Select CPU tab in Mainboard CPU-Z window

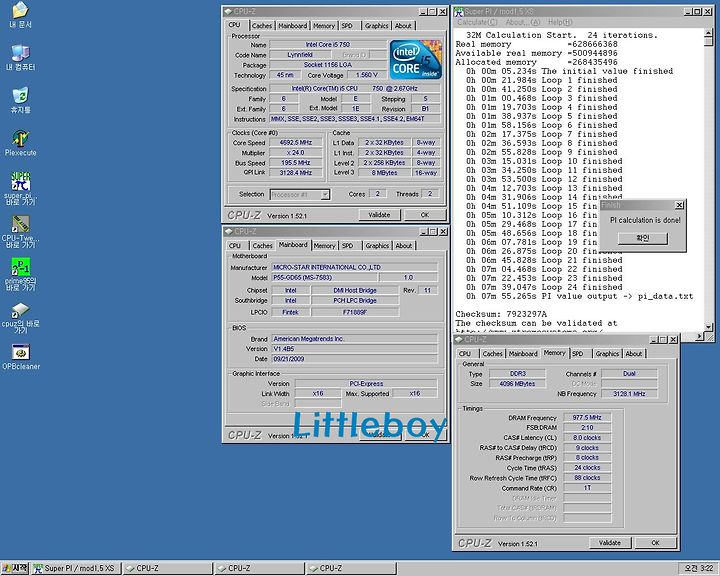coord(235,246)
